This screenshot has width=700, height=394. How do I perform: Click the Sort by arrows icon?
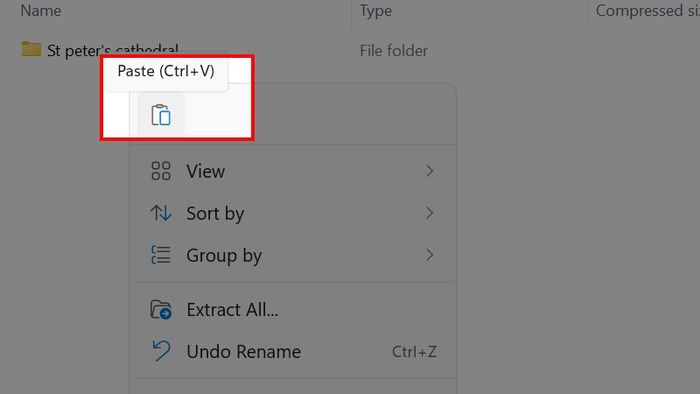[161, 213]
